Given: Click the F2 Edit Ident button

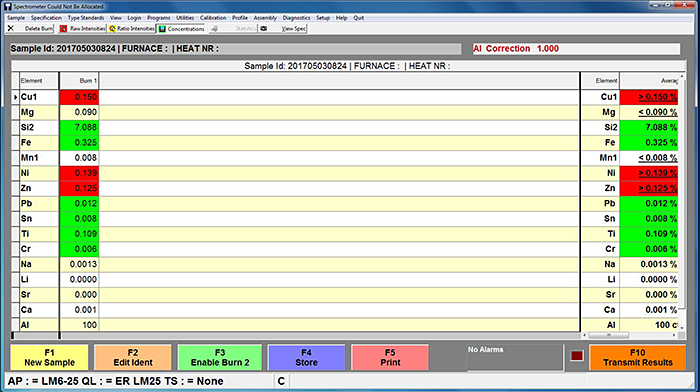Looking at the screenshot, I should [133, 358].
